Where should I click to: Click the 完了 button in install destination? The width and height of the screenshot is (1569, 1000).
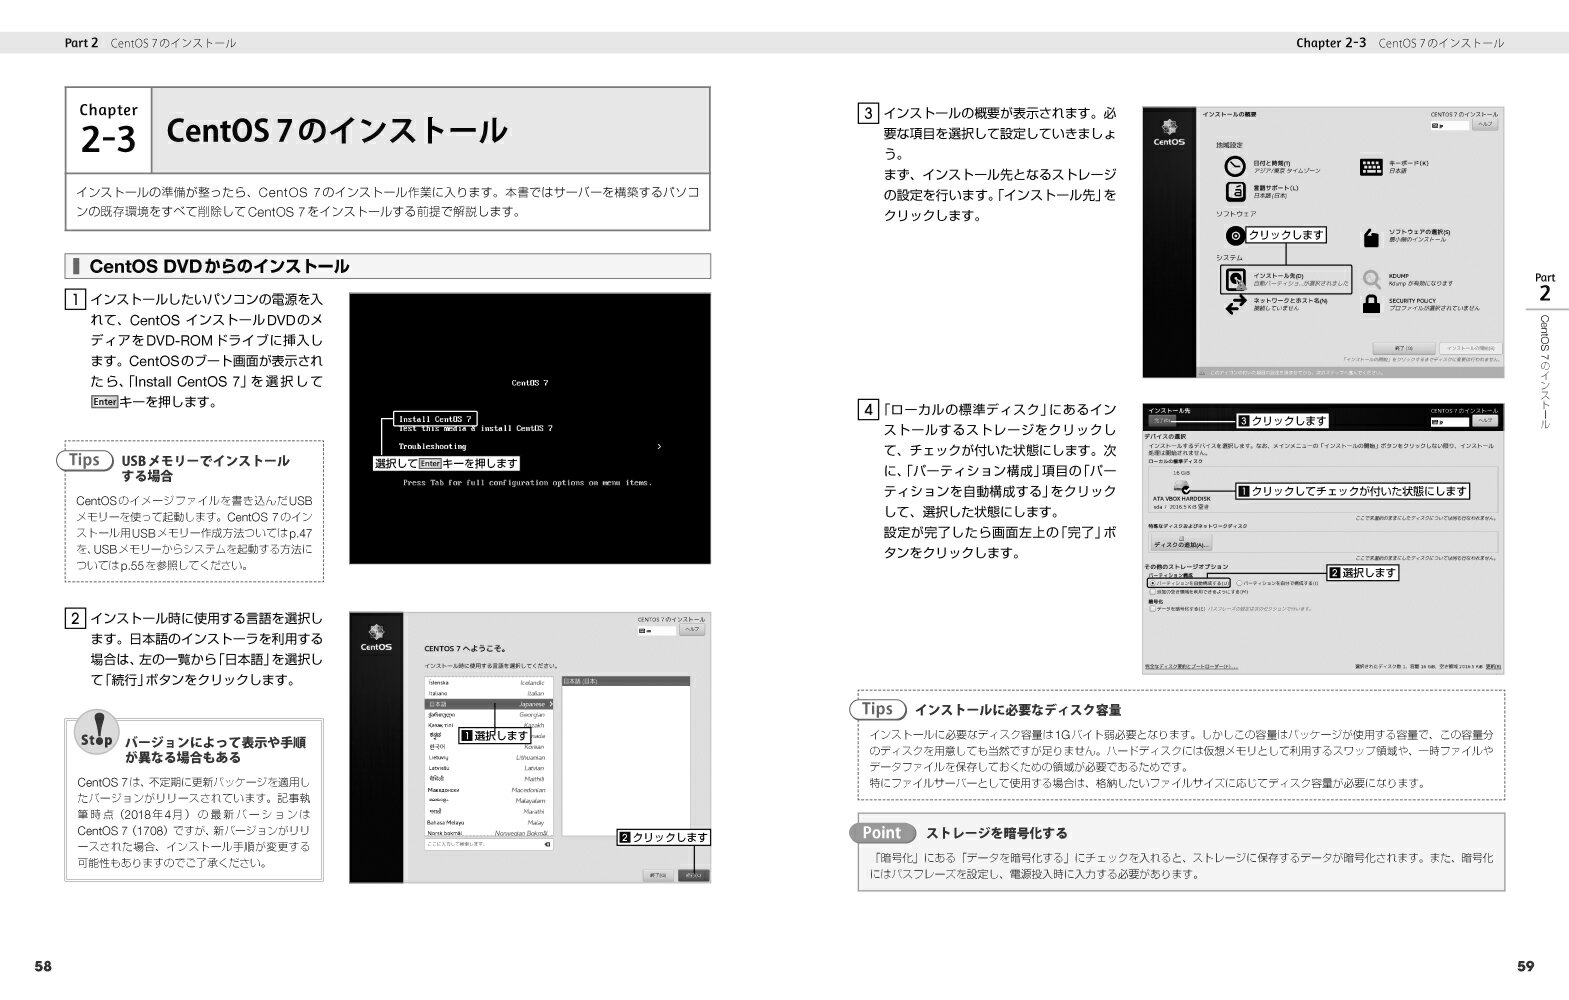(1162, 420)
